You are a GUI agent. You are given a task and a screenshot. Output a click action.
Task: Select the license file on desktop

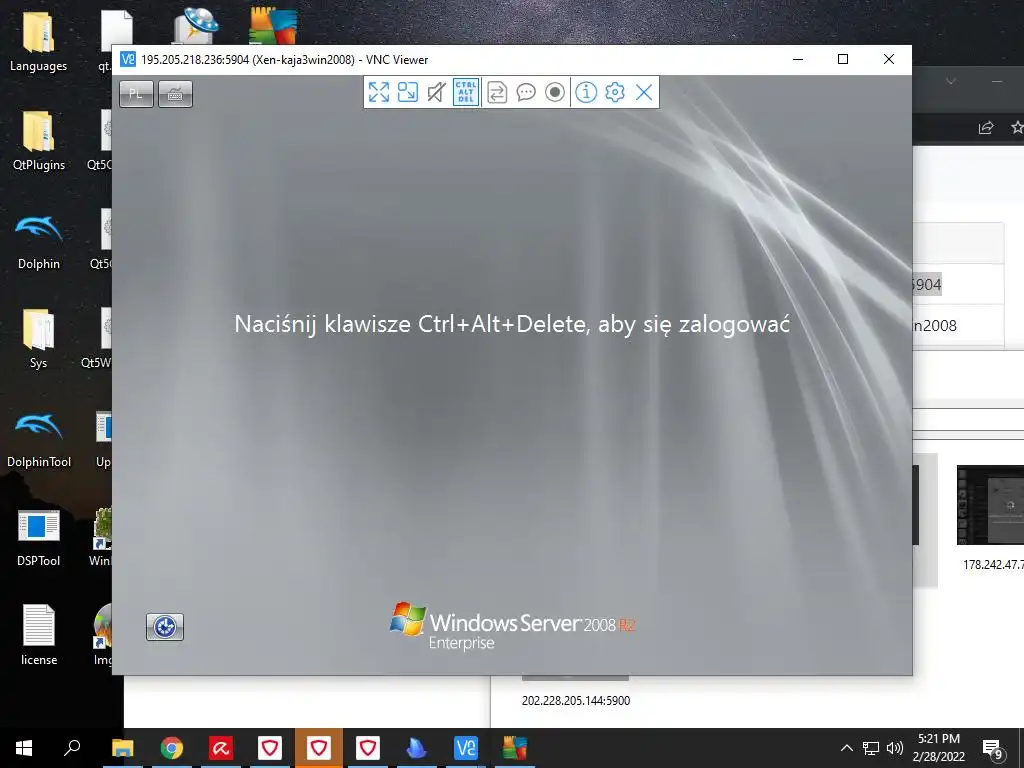coord(39,635)
